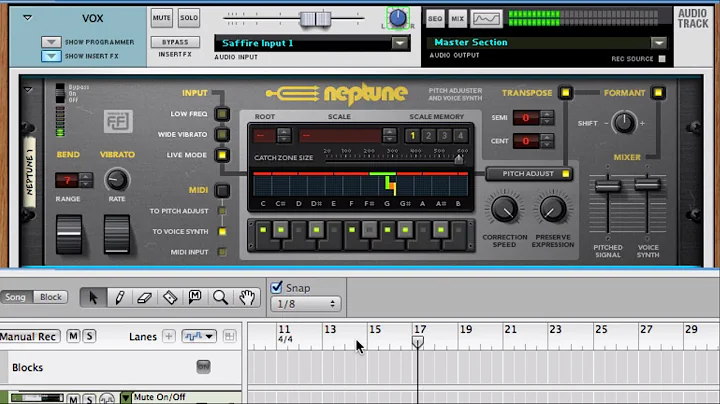The height and width of the screenshot is (404, 720).
Task: Toggle the Neptune MIDI button
Action: pos(222,190)
